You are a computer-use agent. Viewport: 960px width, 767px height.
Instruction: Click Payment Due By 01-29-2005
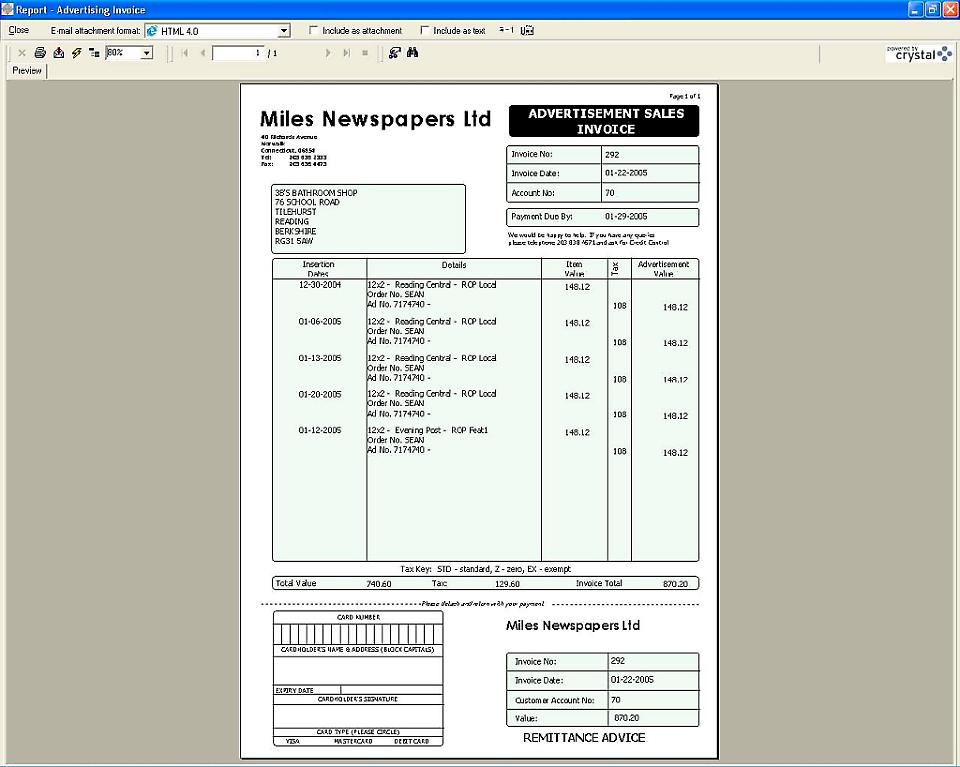[x=626, y=217]
